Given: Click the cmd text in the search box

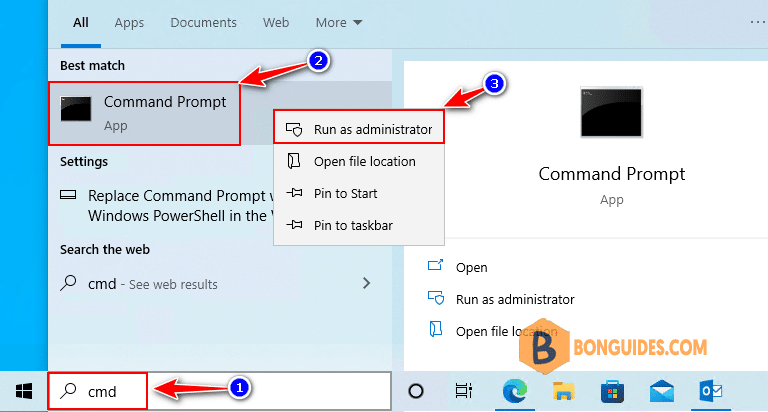Looking at the screenshot, I should coord(102,391).
